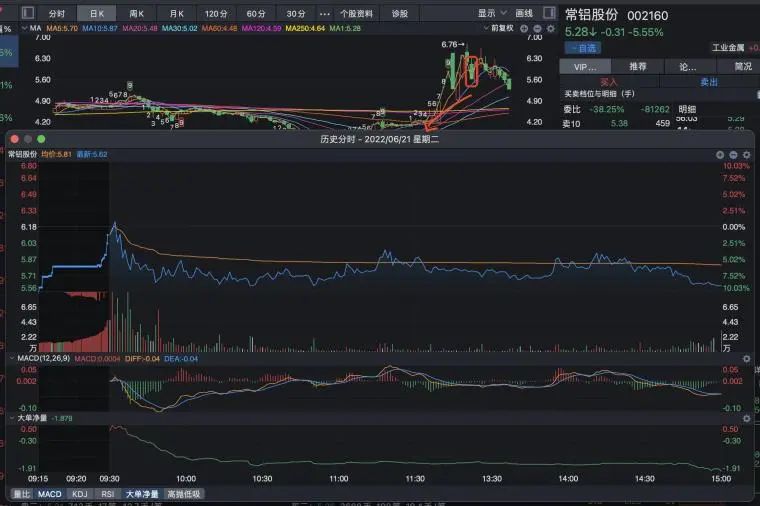
Task: Click the MA250:4.64 moving average label
Action: (305, 28)
